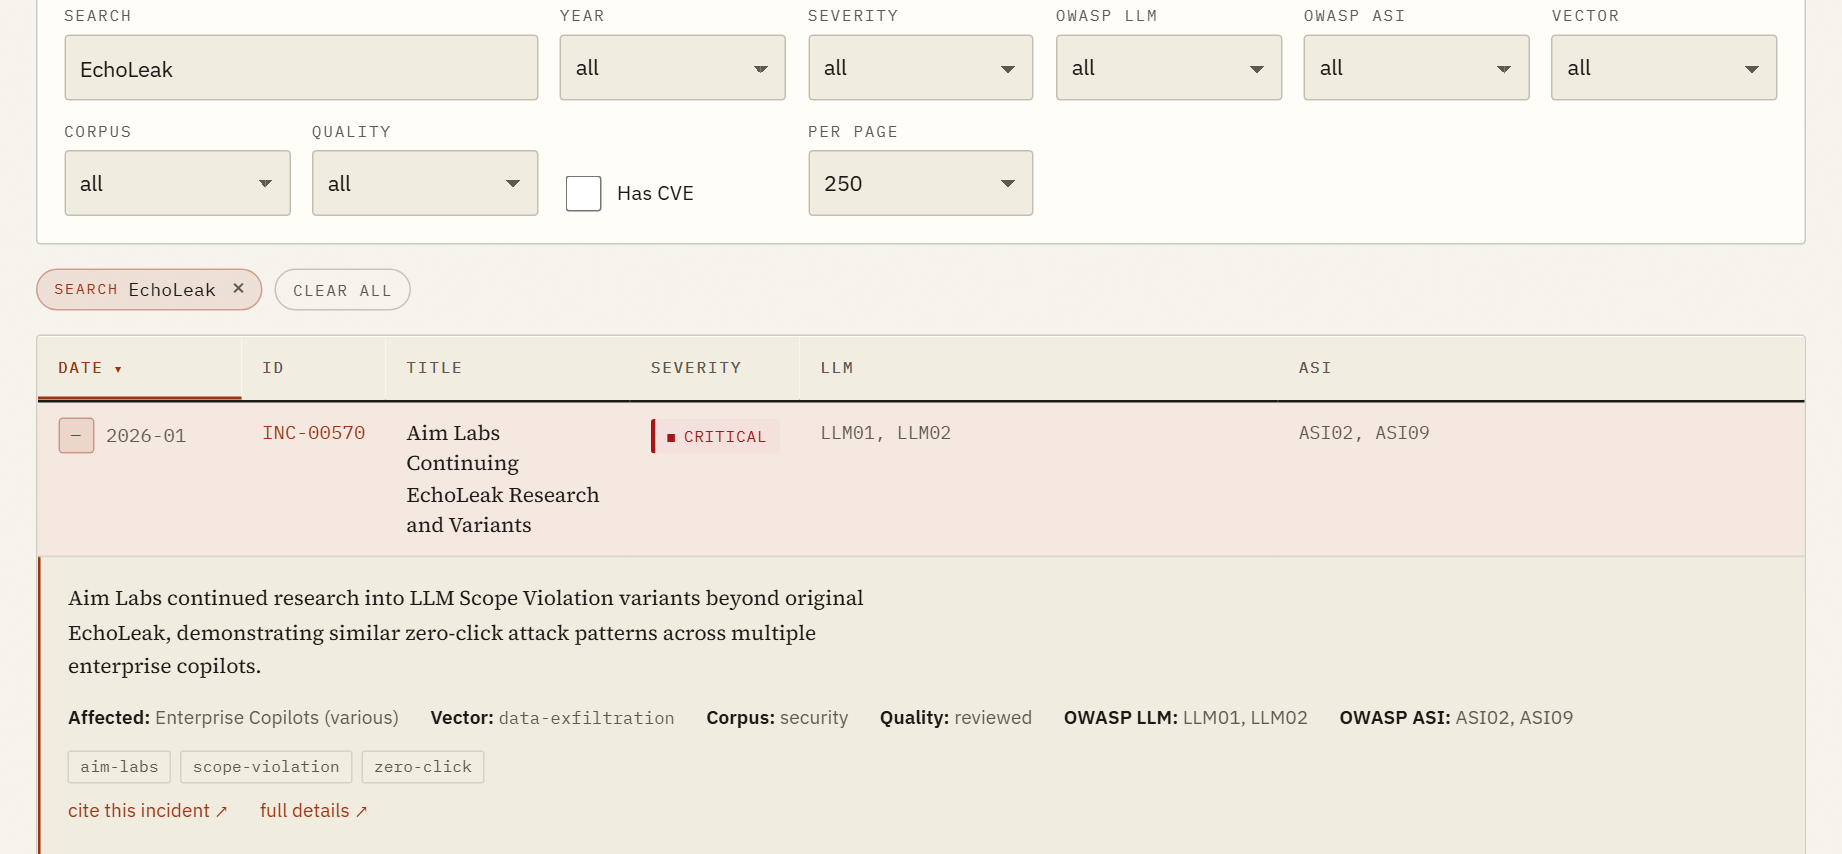Sort table by Date column

(x=139, y=368)
